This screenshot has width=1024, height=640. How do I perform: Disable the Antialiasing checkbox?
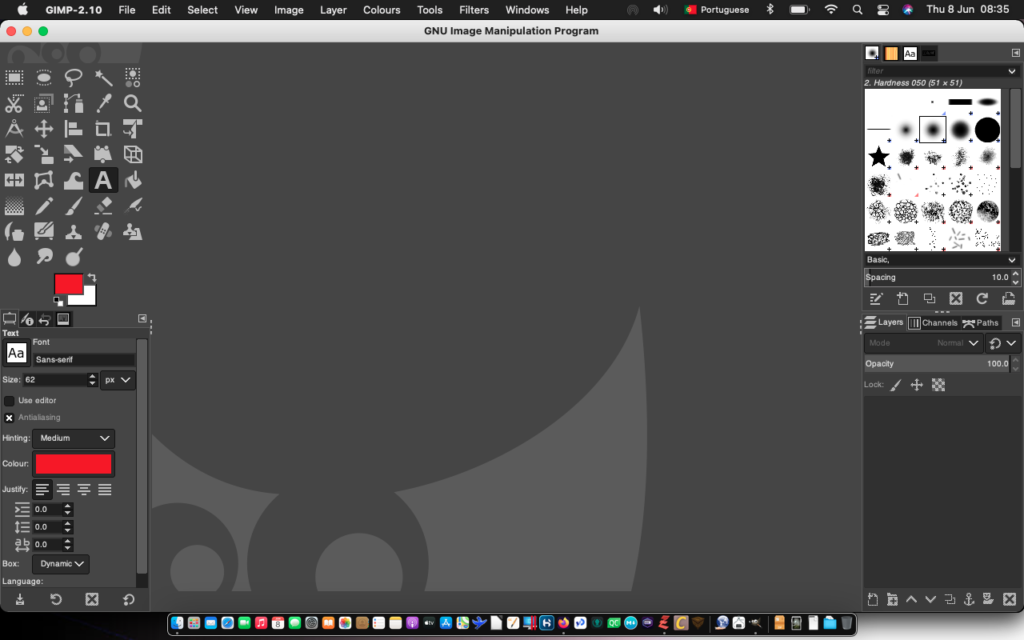click(x=10, y=417)
